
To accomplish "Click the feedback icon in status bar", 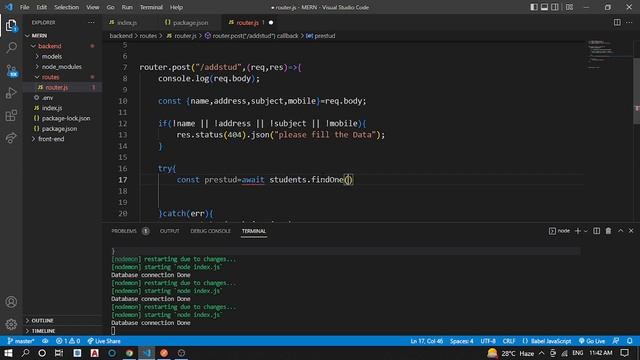I will [616, 341].
